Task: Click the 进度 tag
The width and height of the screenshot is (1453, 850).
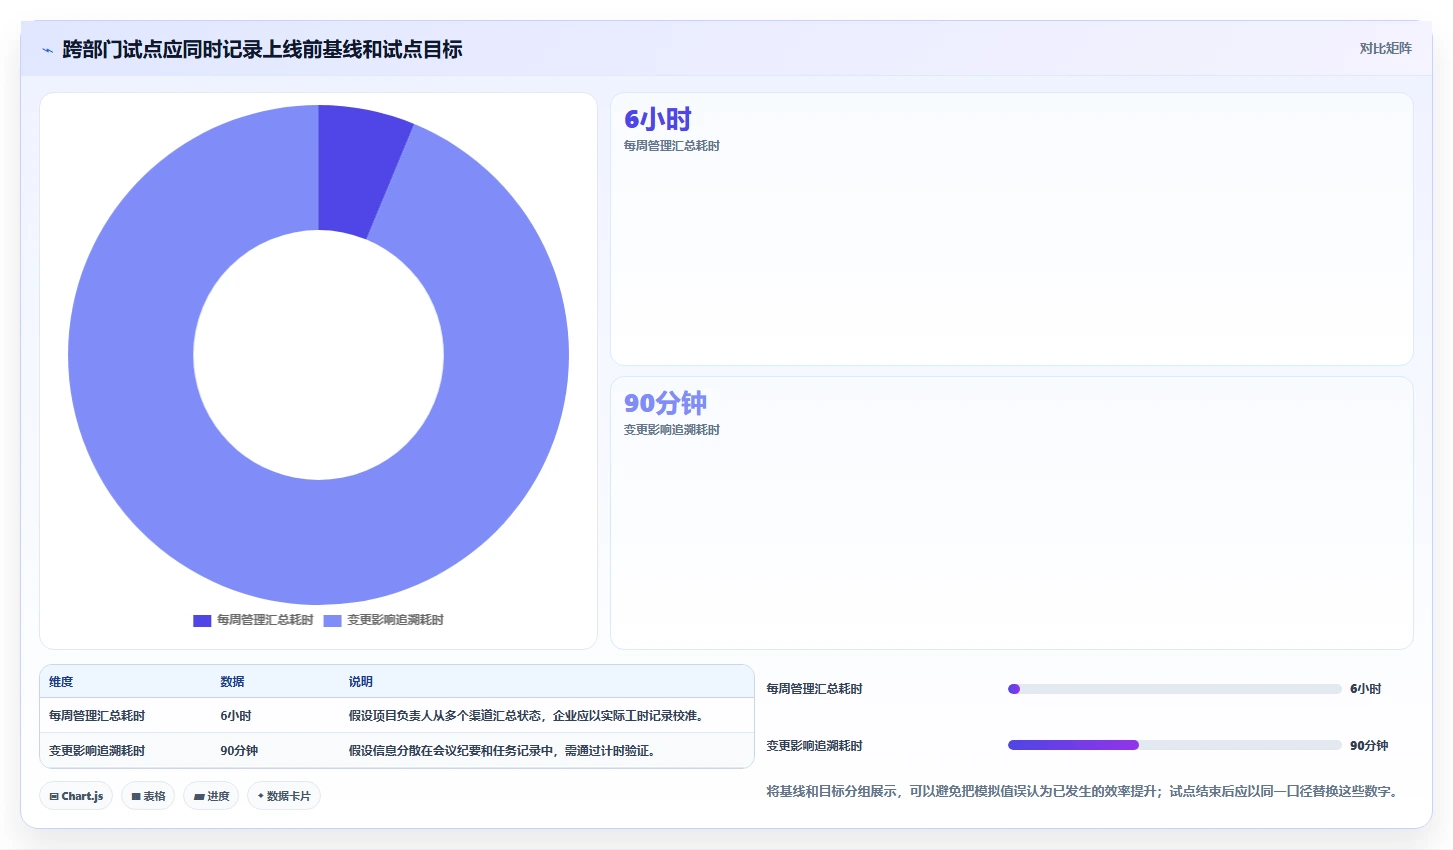Action: pos(211,796)
